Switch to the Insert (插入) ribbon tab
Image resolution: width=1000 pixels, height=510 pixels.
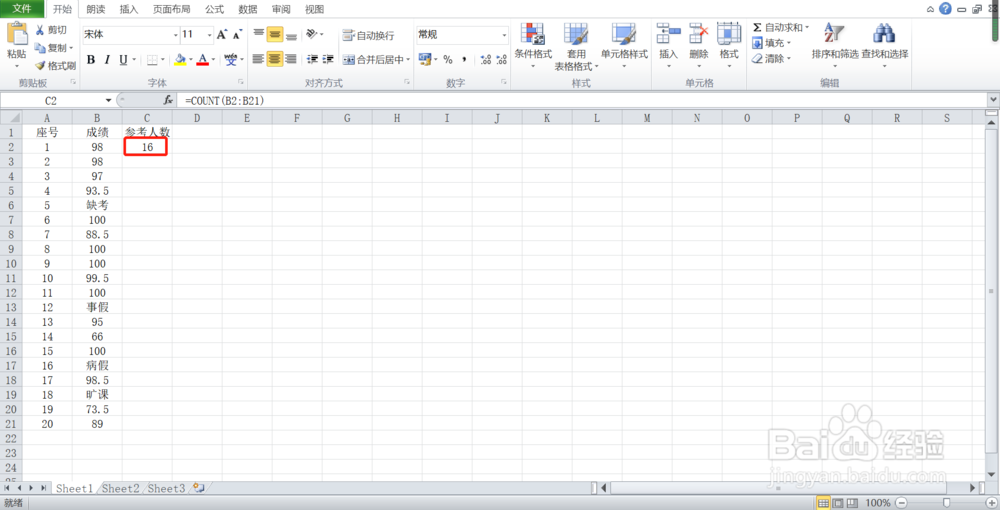tap(129, 9)
